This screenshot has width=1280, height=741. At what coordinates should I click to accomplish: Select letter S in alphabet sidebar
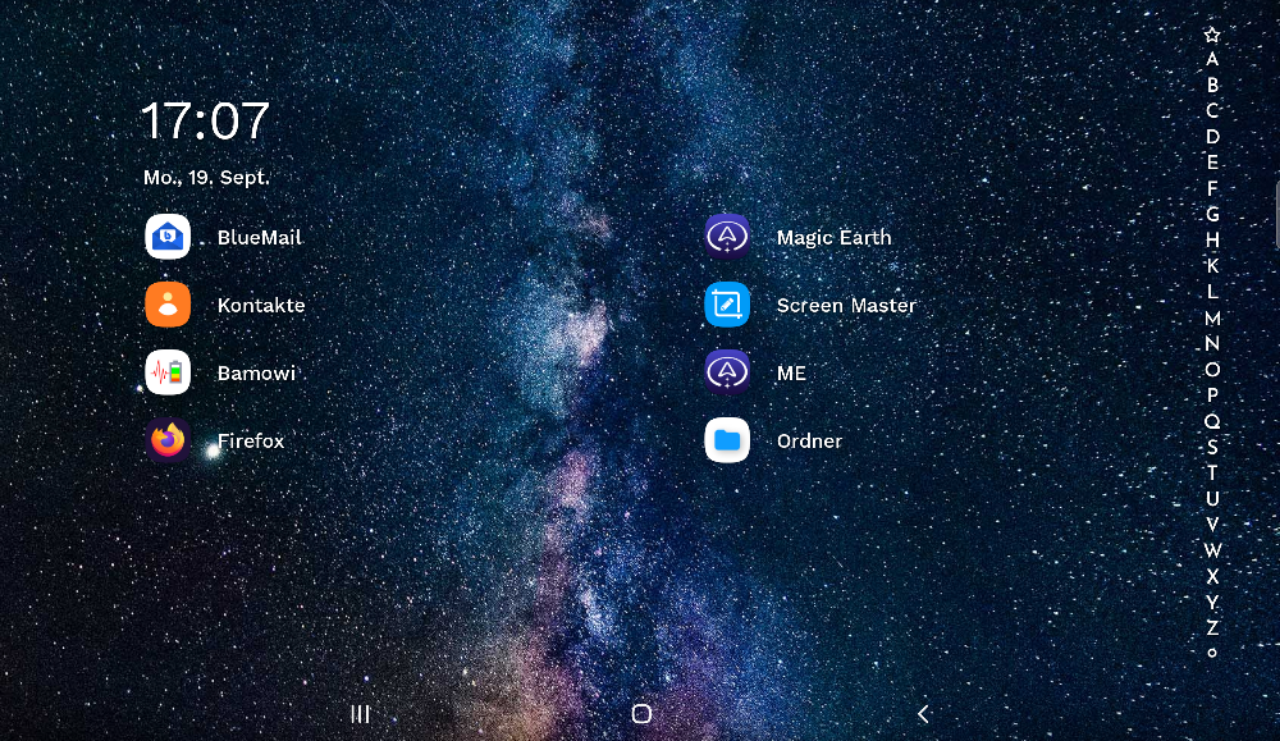[x=1212, y=447]
